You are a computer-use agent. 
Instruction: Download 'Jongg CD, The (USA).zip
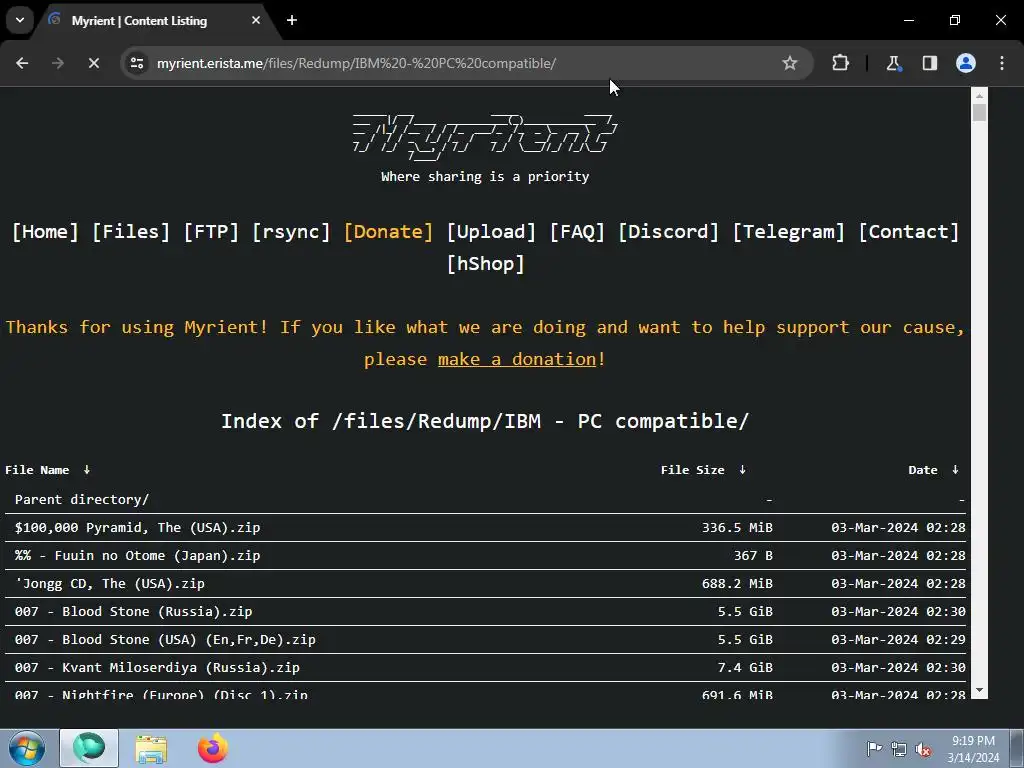pyautogui.click(x=110, y=584)
